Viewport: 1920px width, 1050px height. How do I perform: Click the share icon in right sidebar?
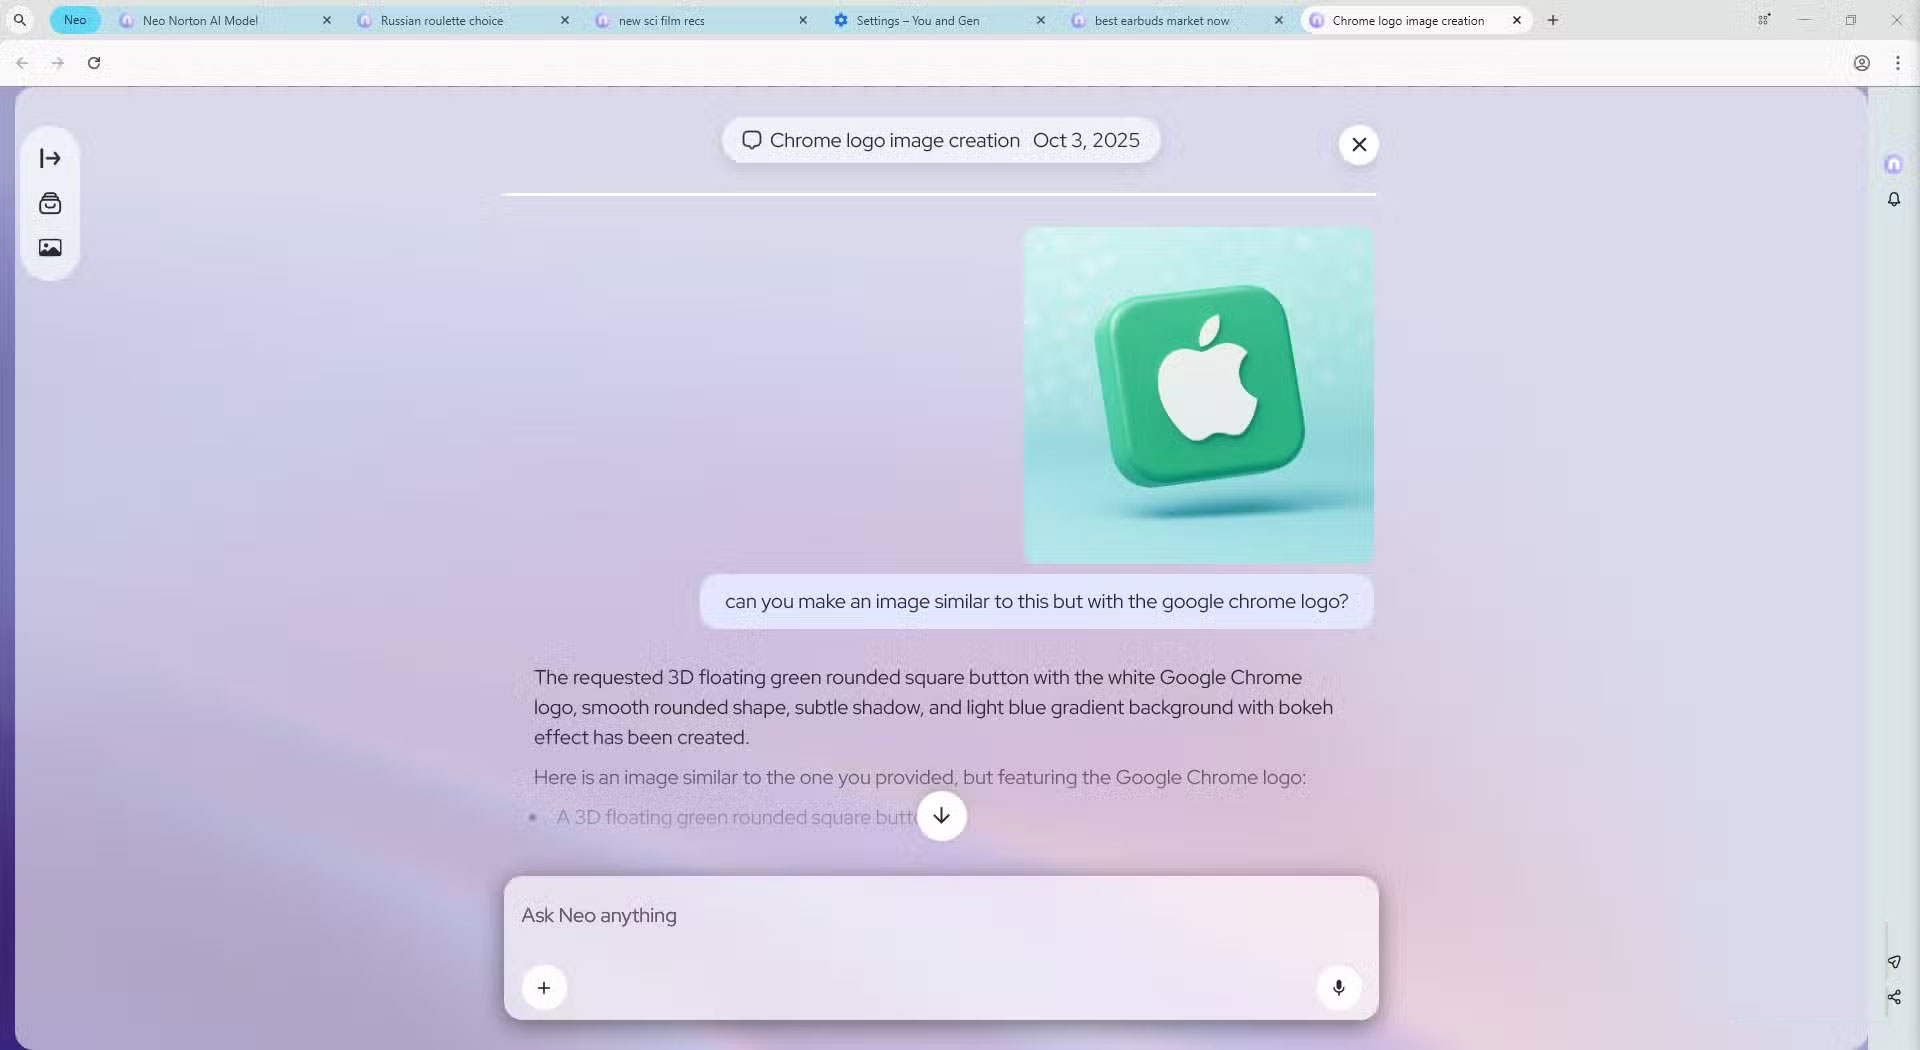point(1894,997)
